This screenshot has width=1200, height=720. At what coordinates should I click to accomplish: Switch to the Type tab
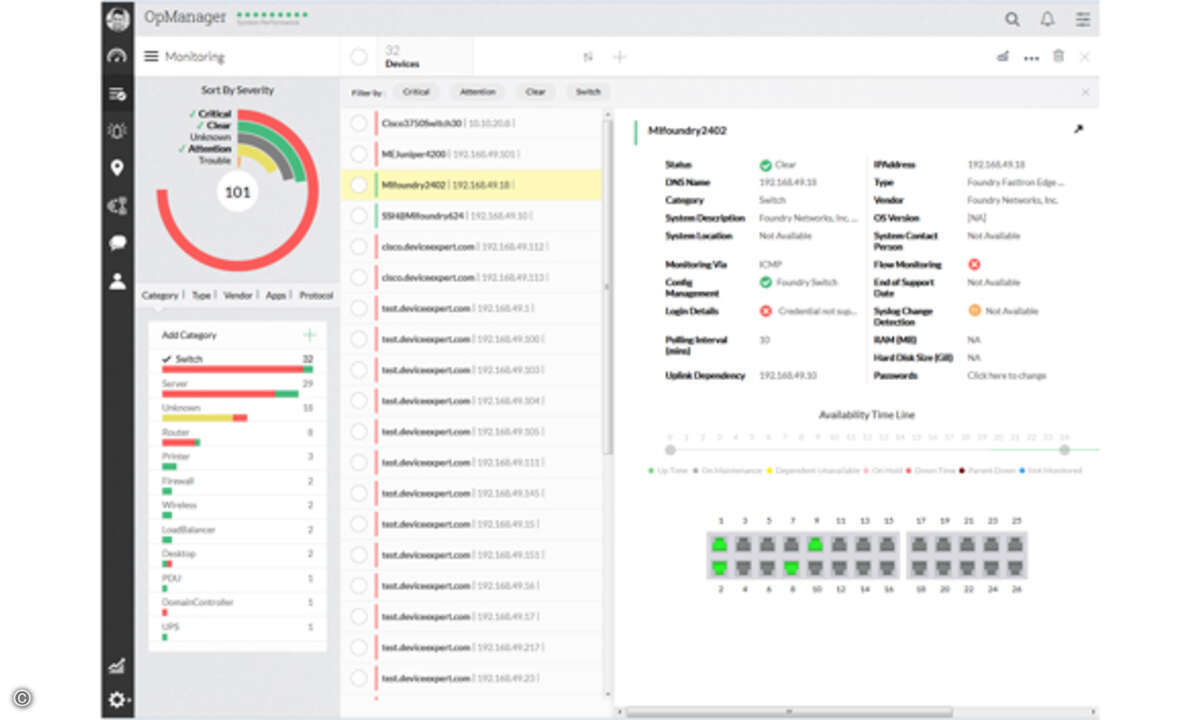[x=201, y=296]
